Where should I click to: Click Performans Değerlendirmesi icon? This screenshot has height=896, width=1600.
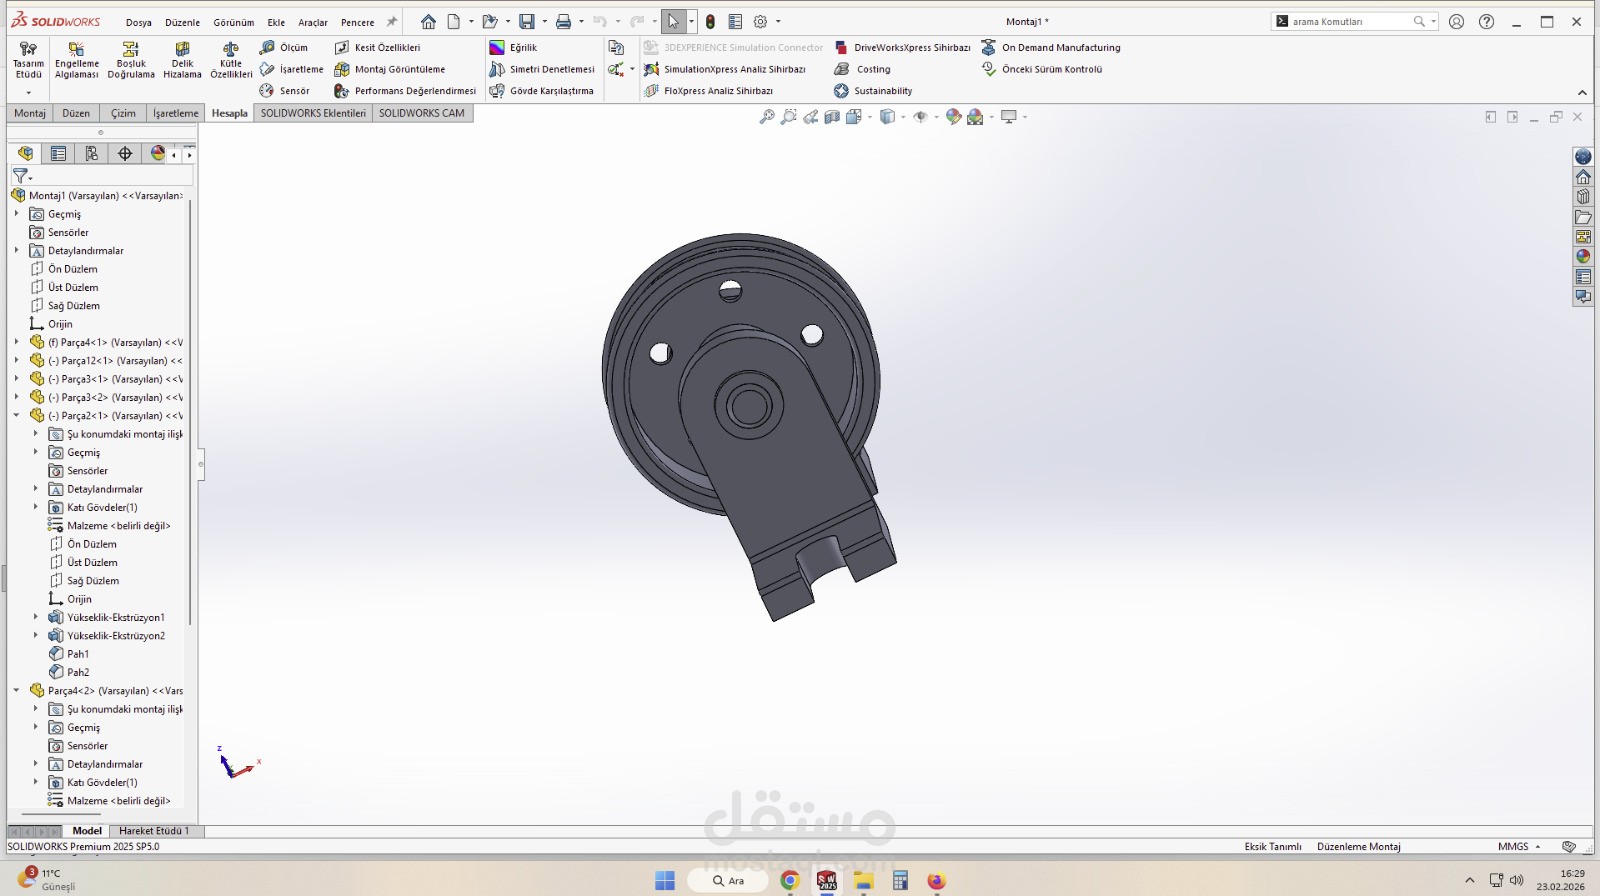tap(342, 91)
